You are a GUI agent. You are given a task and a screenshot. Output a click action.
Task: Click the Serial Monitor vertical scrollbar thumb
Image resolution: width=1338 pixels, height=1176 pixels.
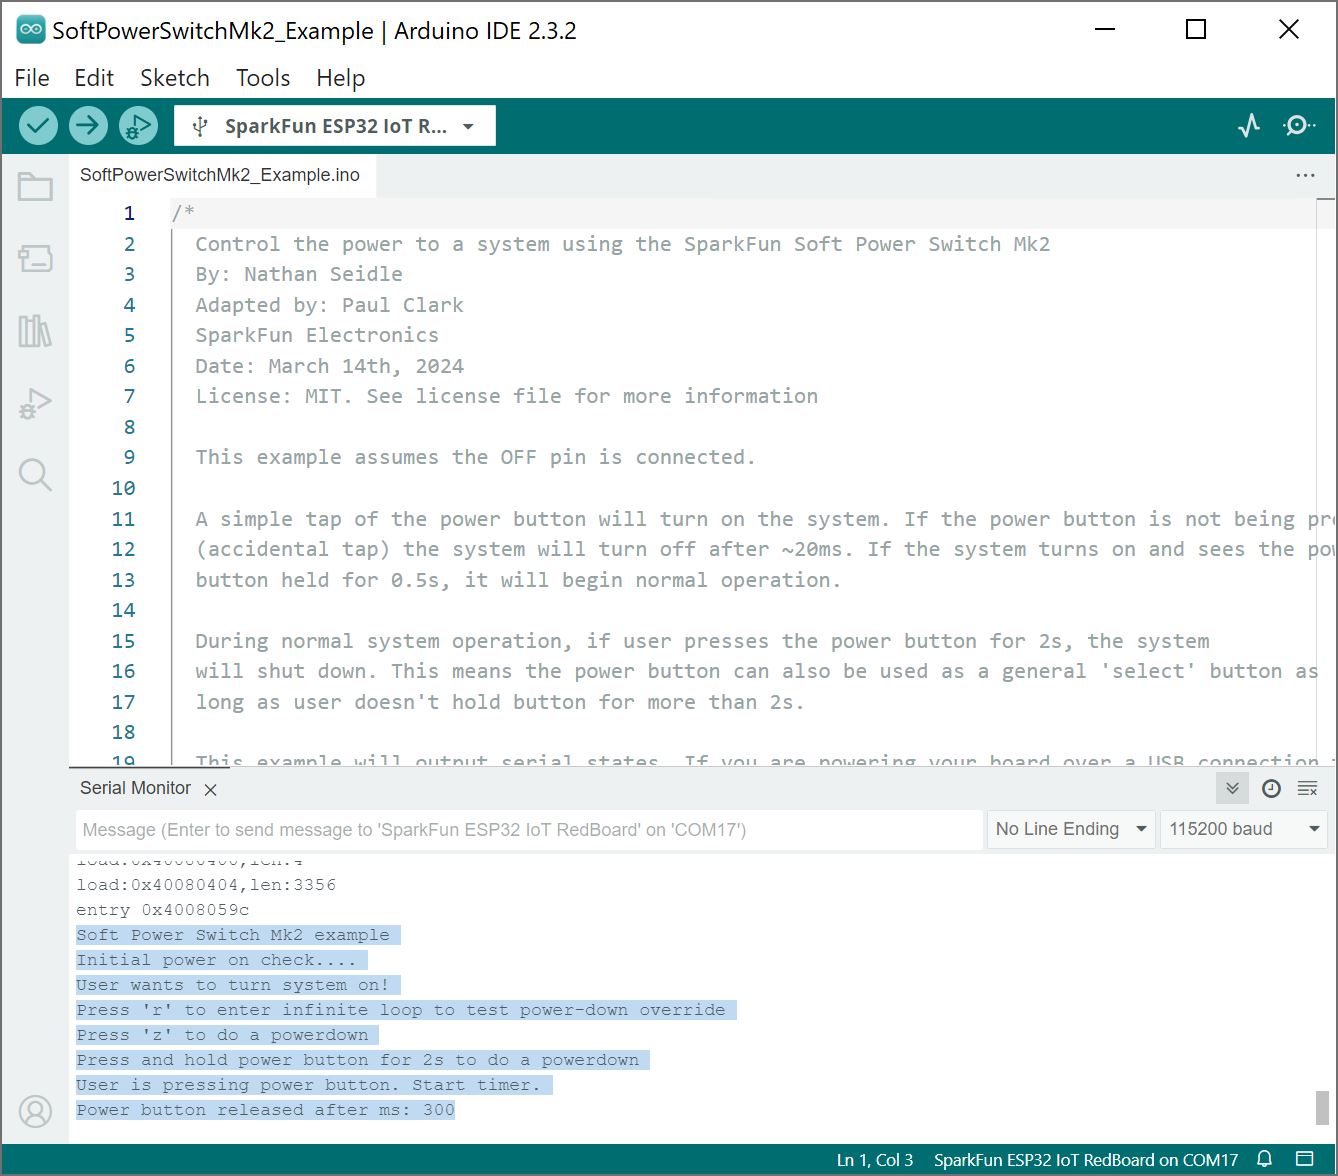[x=1322, y=1107]
